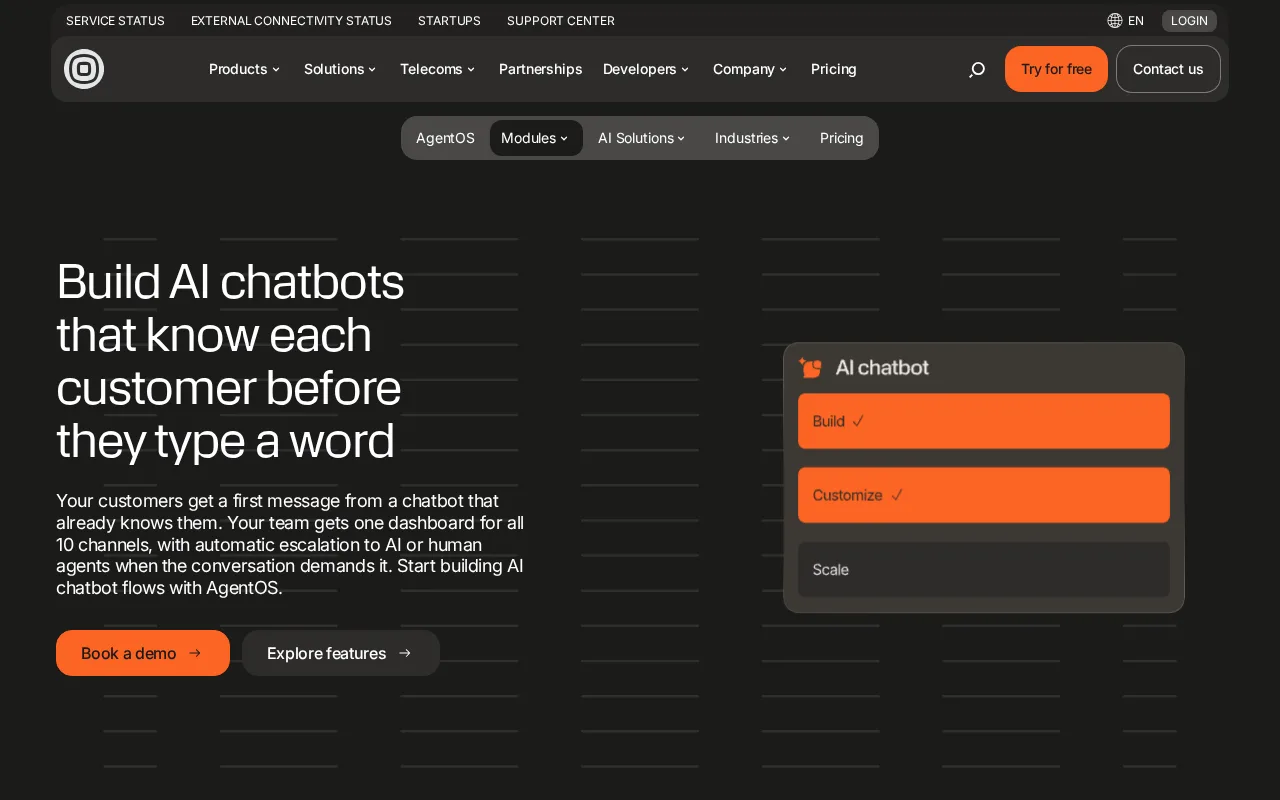Viewport: 1280px width, 800px height.
Task: Select the Scale step in chatbot card
Action: coord(984,569)
